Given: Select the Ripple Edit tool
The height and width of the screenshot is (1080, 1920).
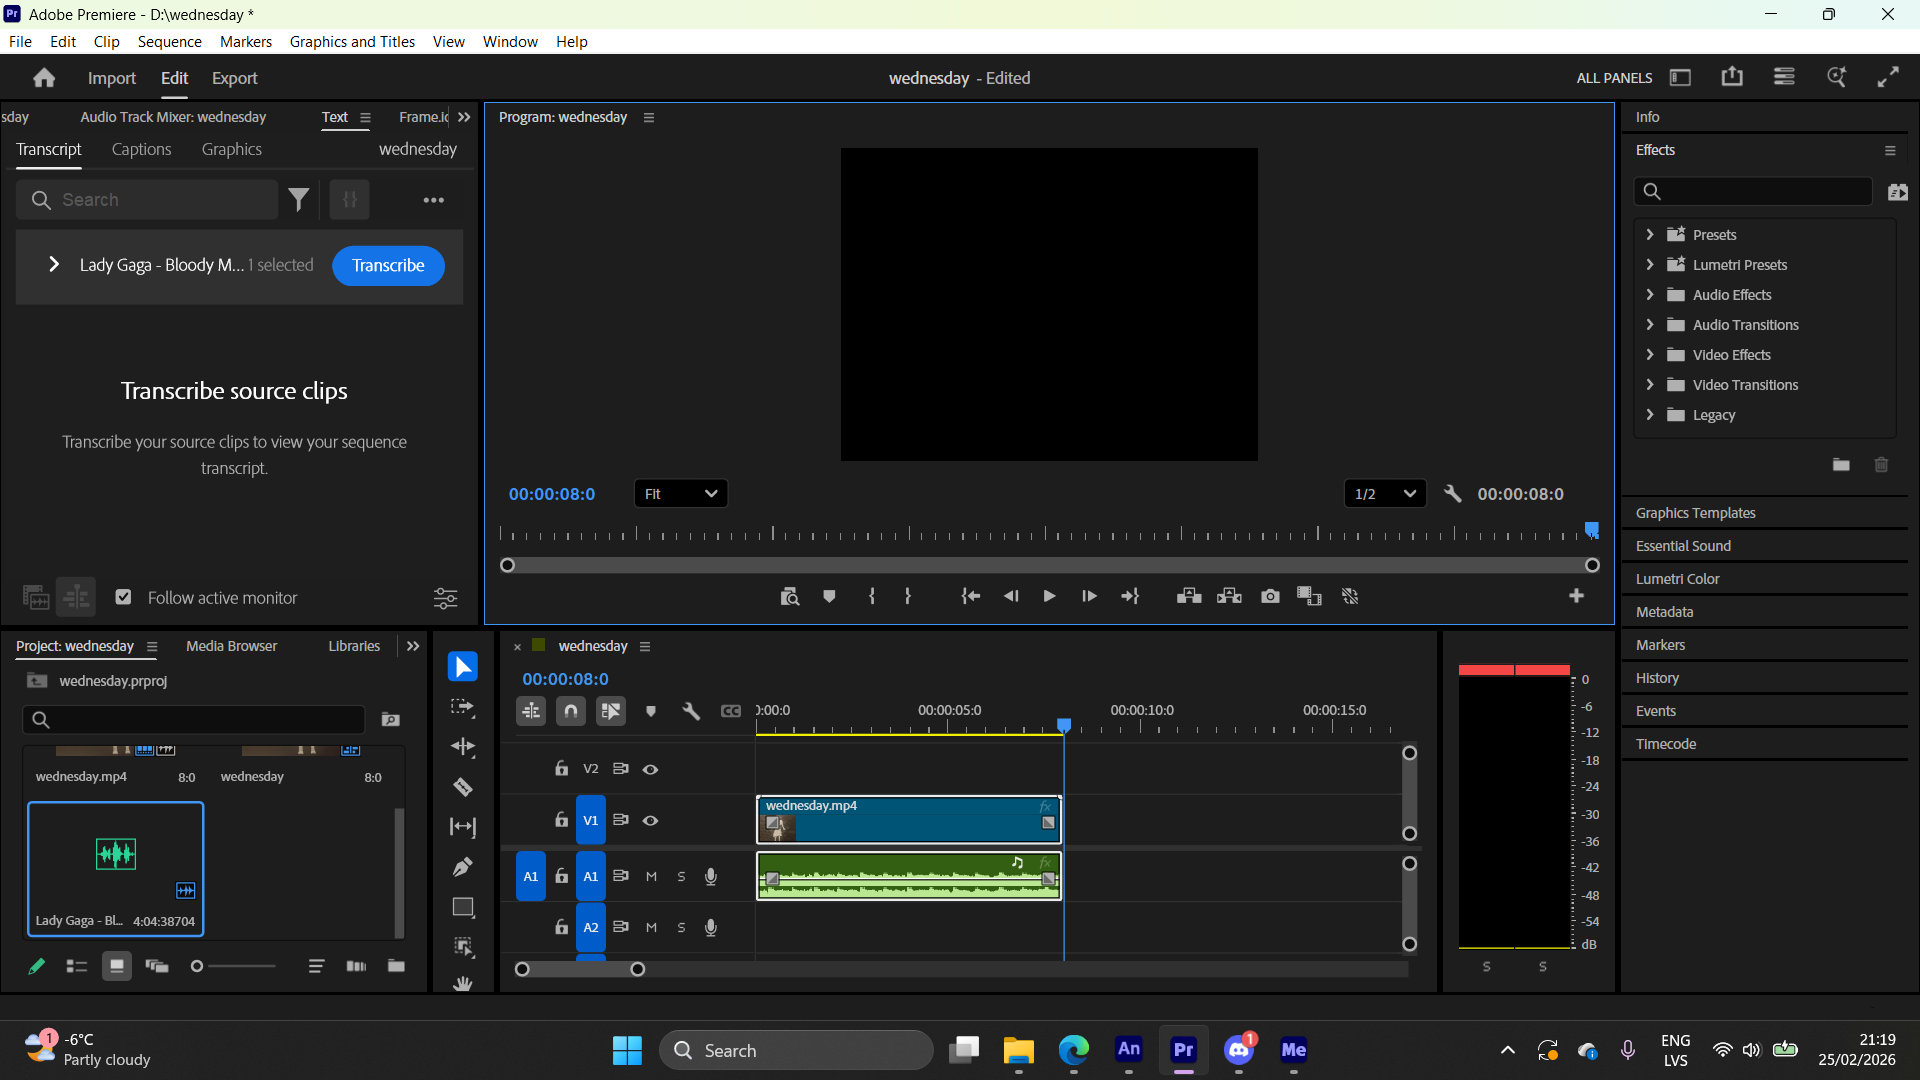Looking at the screenshot, I should (x=462, y=747).
